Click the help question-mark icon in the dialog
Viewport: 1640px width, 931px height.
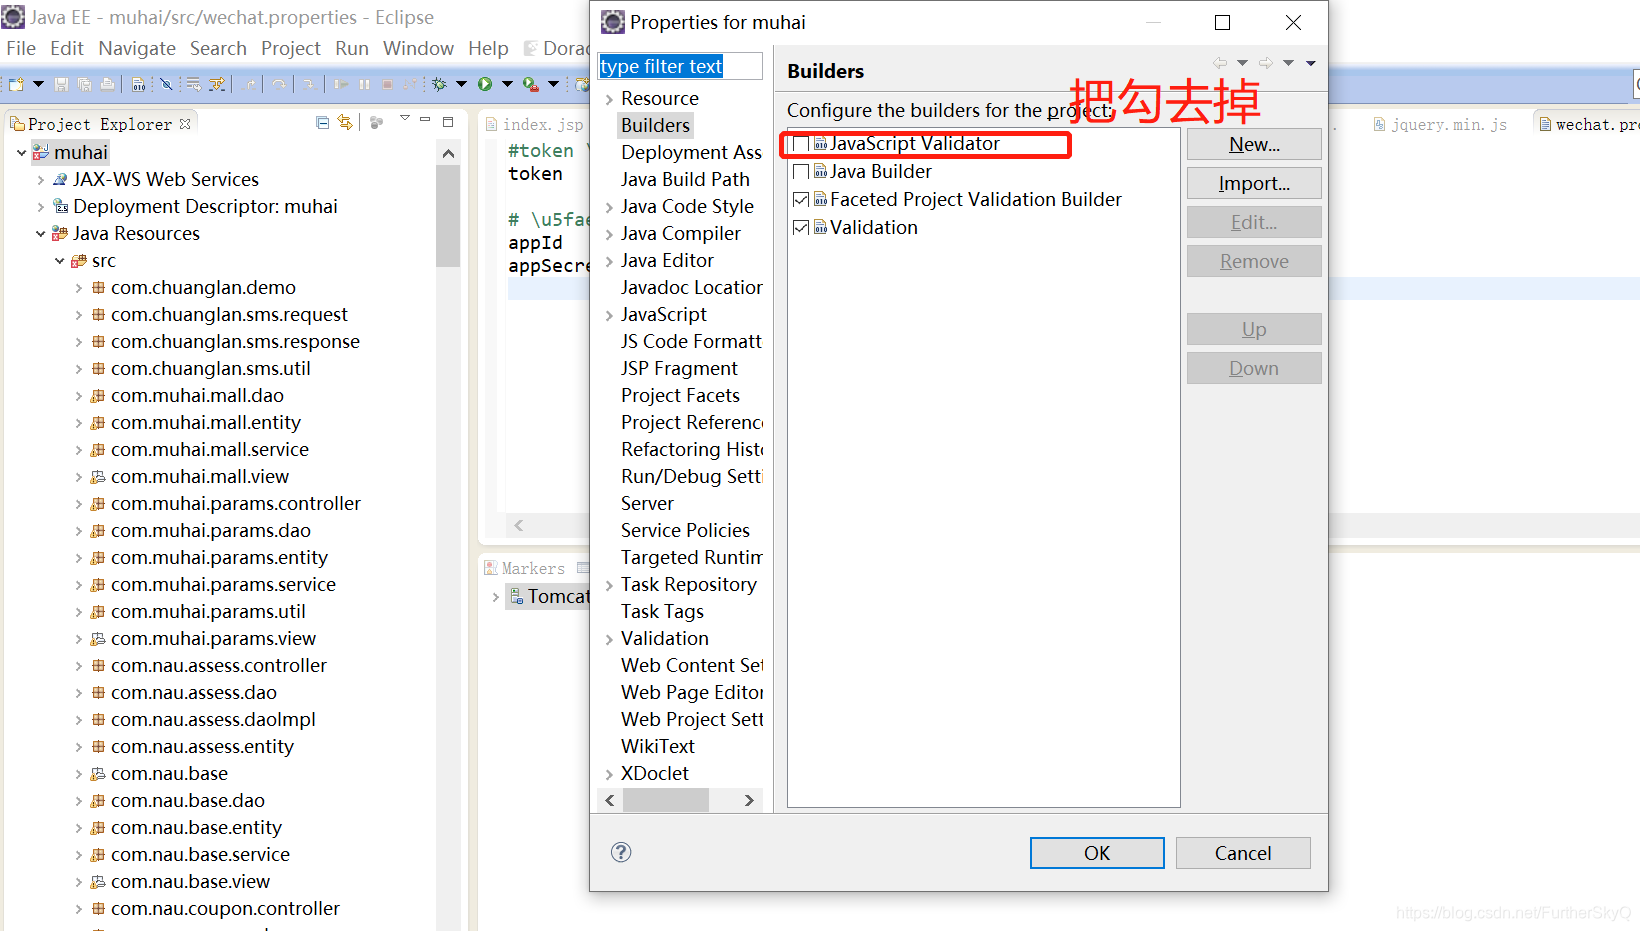[621, 852]
